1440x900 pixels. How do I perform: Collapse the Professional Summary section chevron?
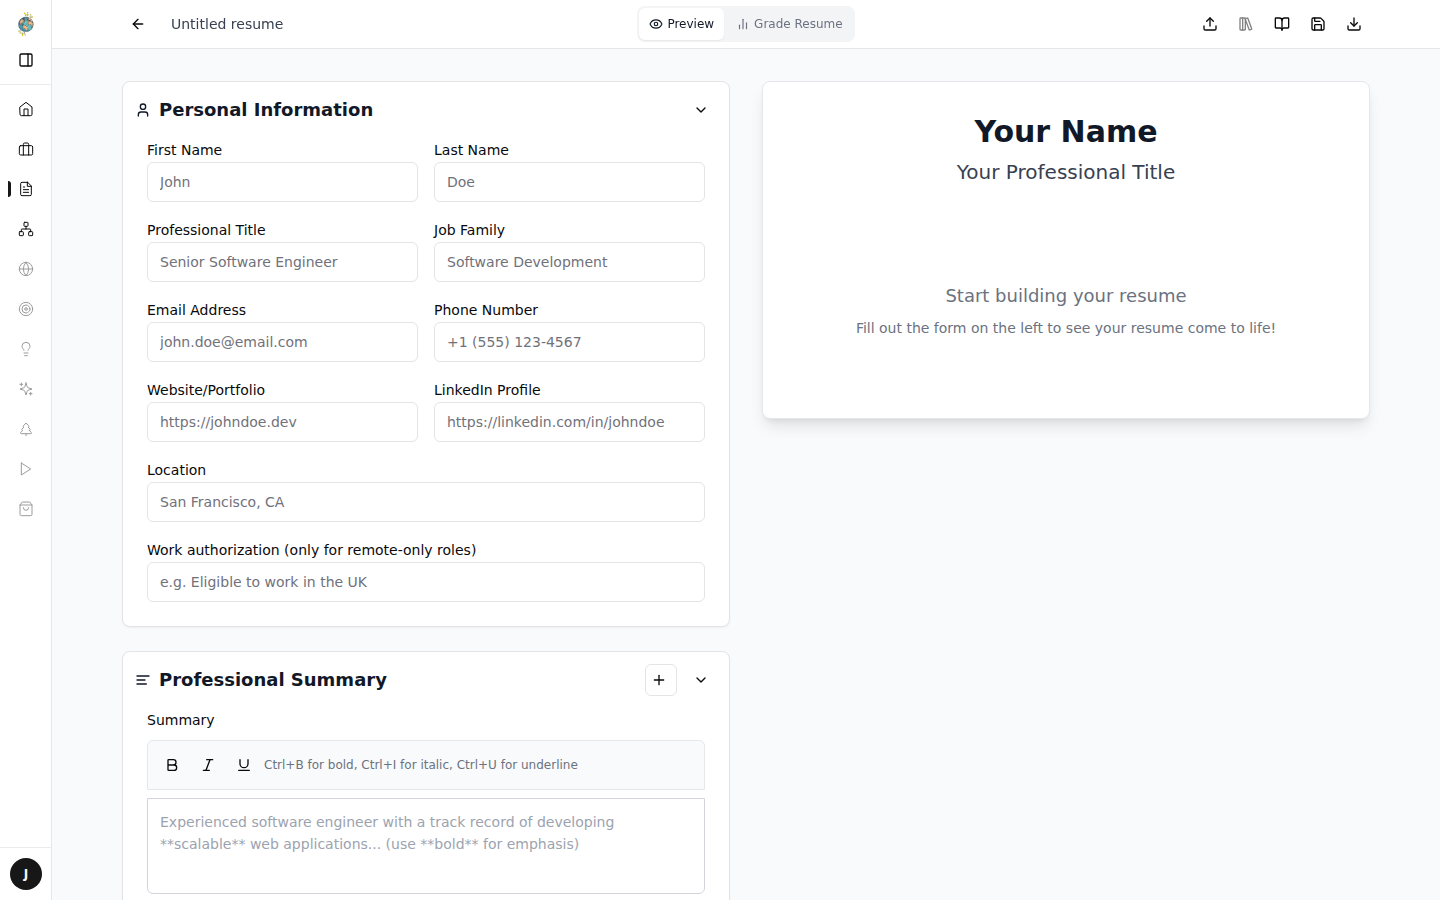(x=701, y=680)
